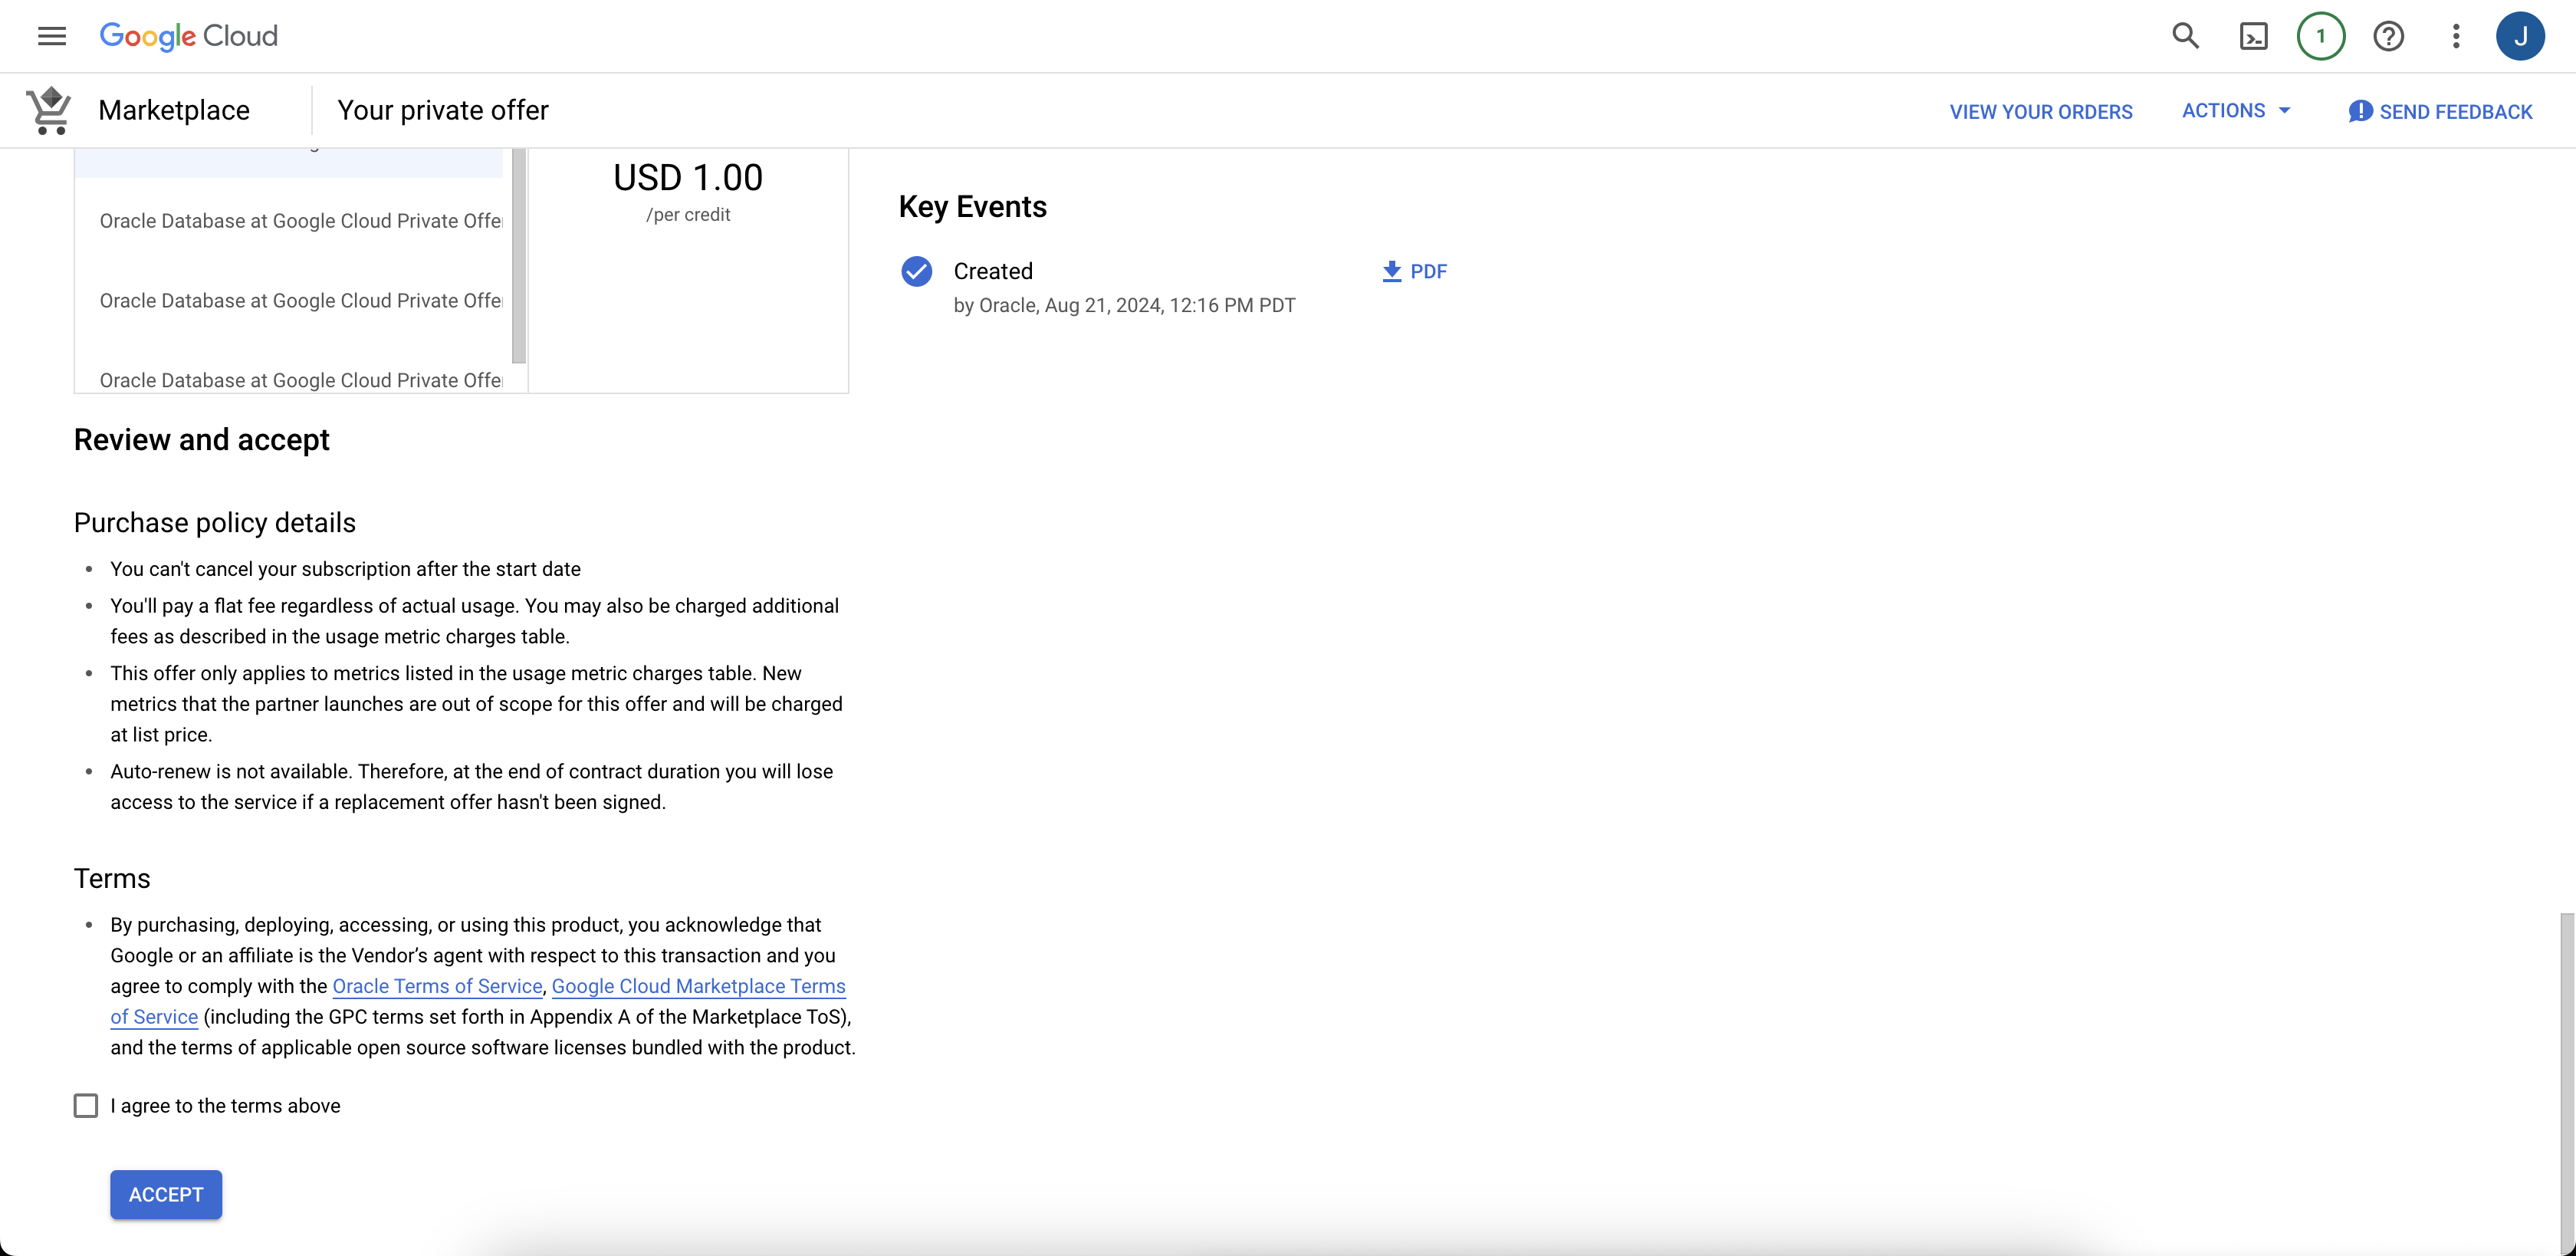Check the I agree to terms checkbox
Screen dimensions: 2576x1256
pos(86,1106)
